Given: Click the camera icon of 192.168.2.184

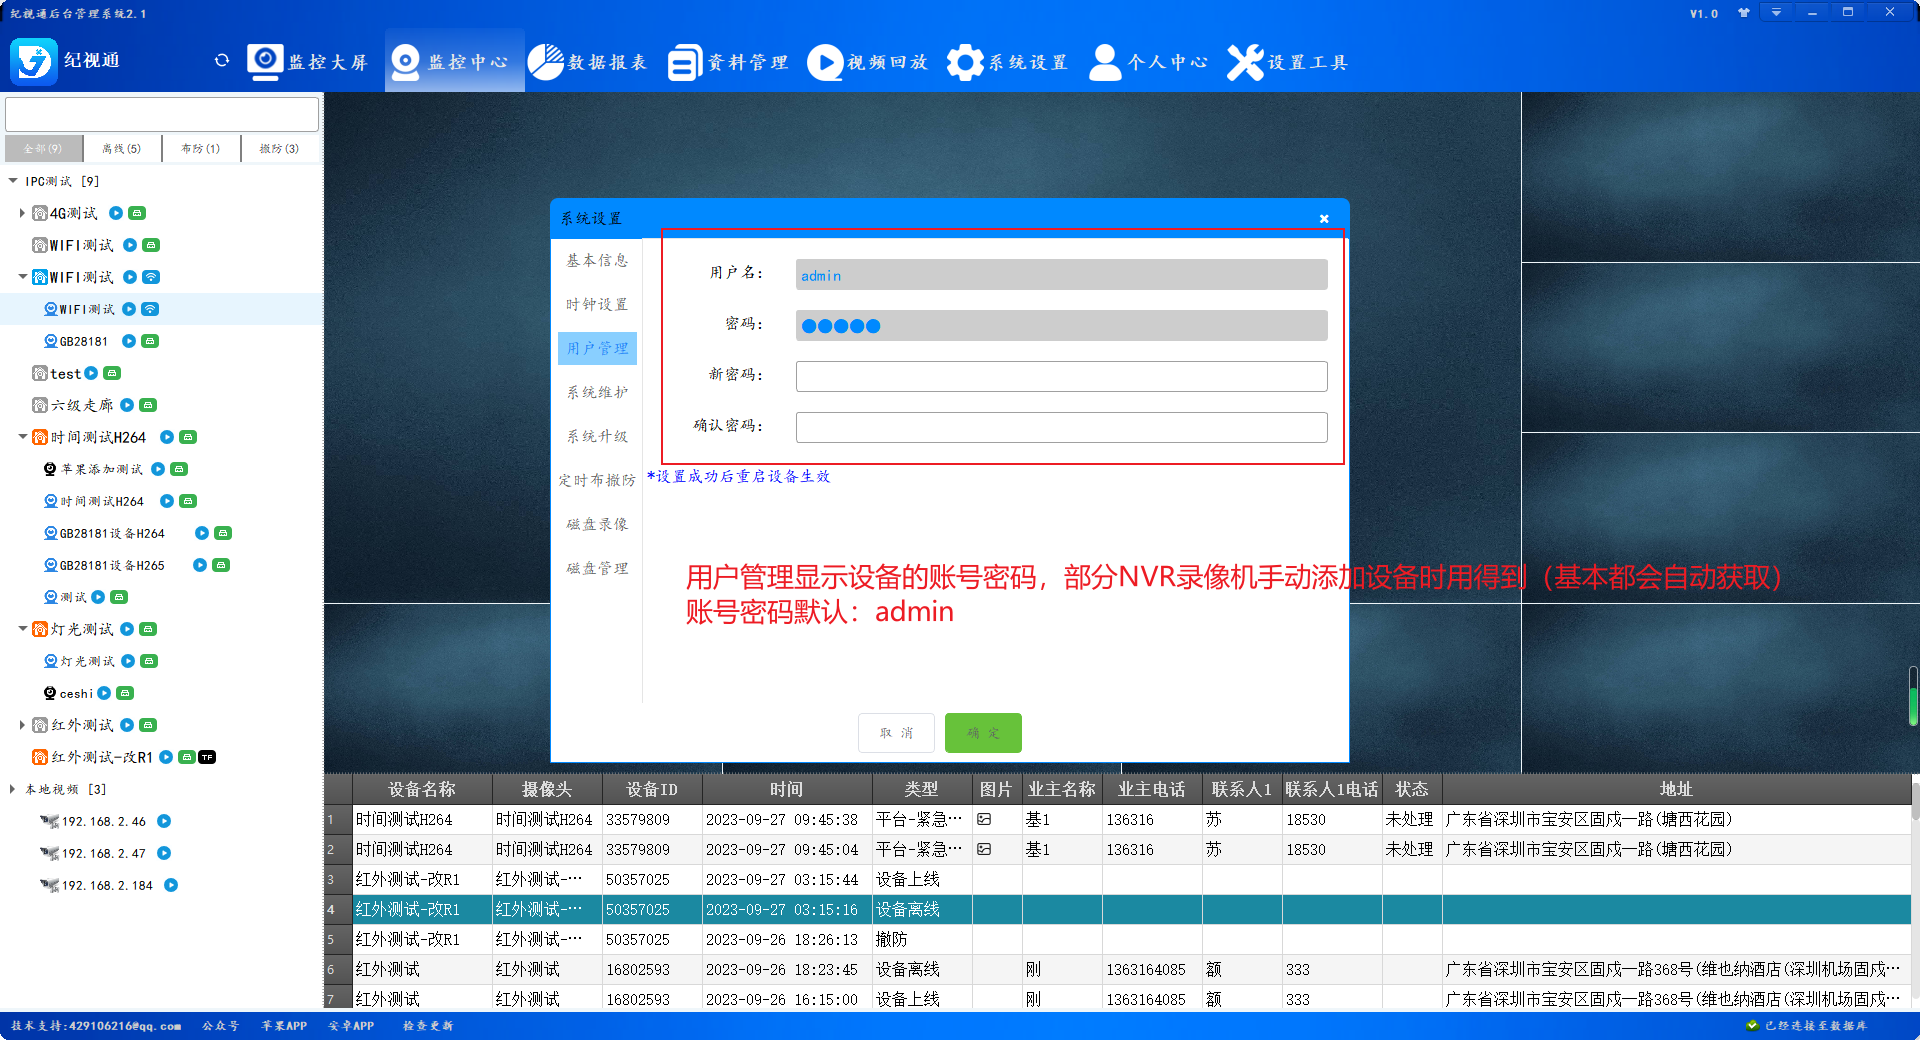Looking at the screenshot, I should 49,885.
